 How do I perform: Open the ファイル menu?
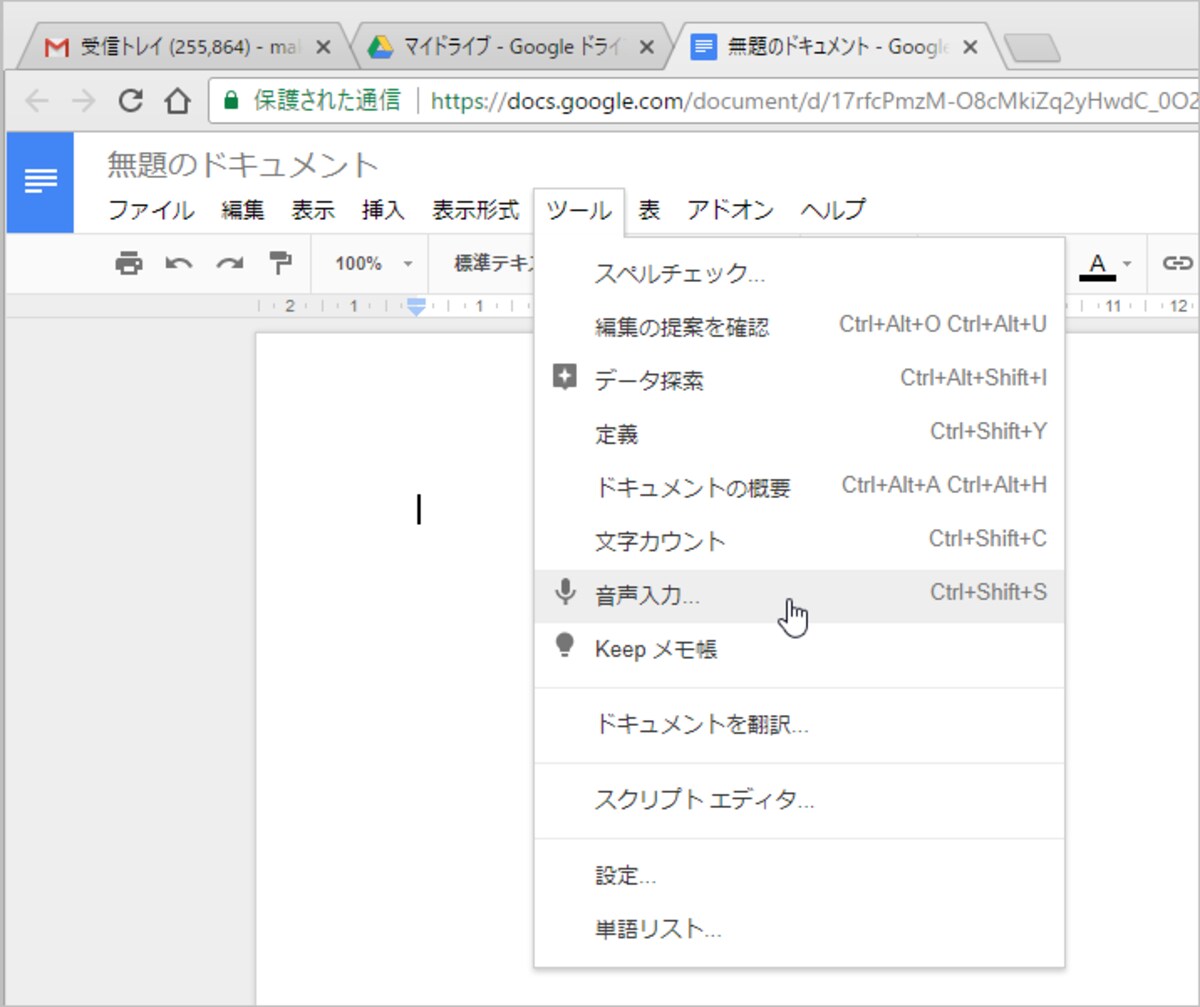coord(151,210)
